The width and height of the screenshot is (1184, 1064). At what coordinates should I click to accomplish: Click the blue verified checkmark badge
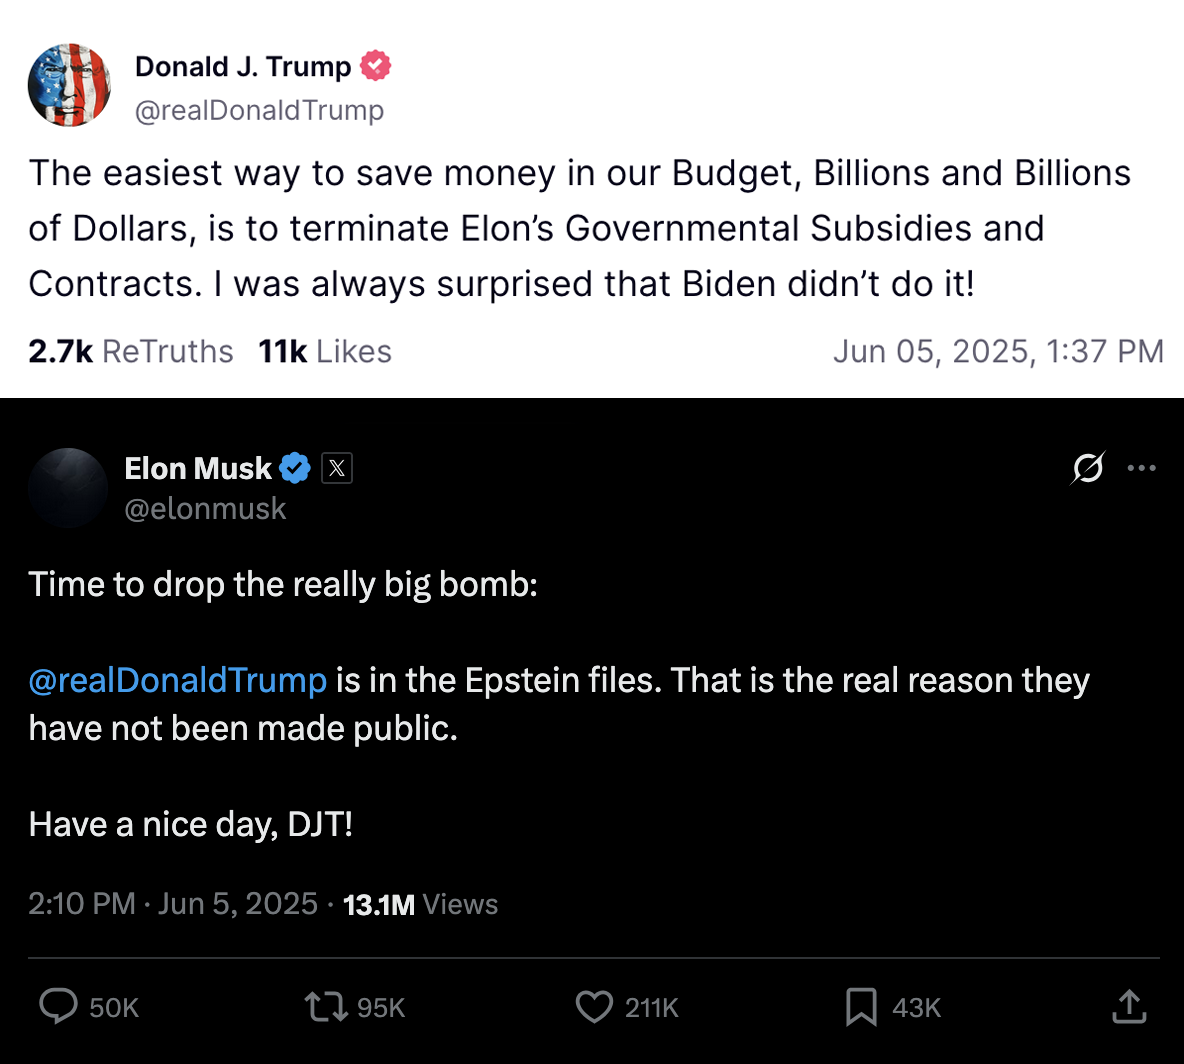click(x=295, y=468)
